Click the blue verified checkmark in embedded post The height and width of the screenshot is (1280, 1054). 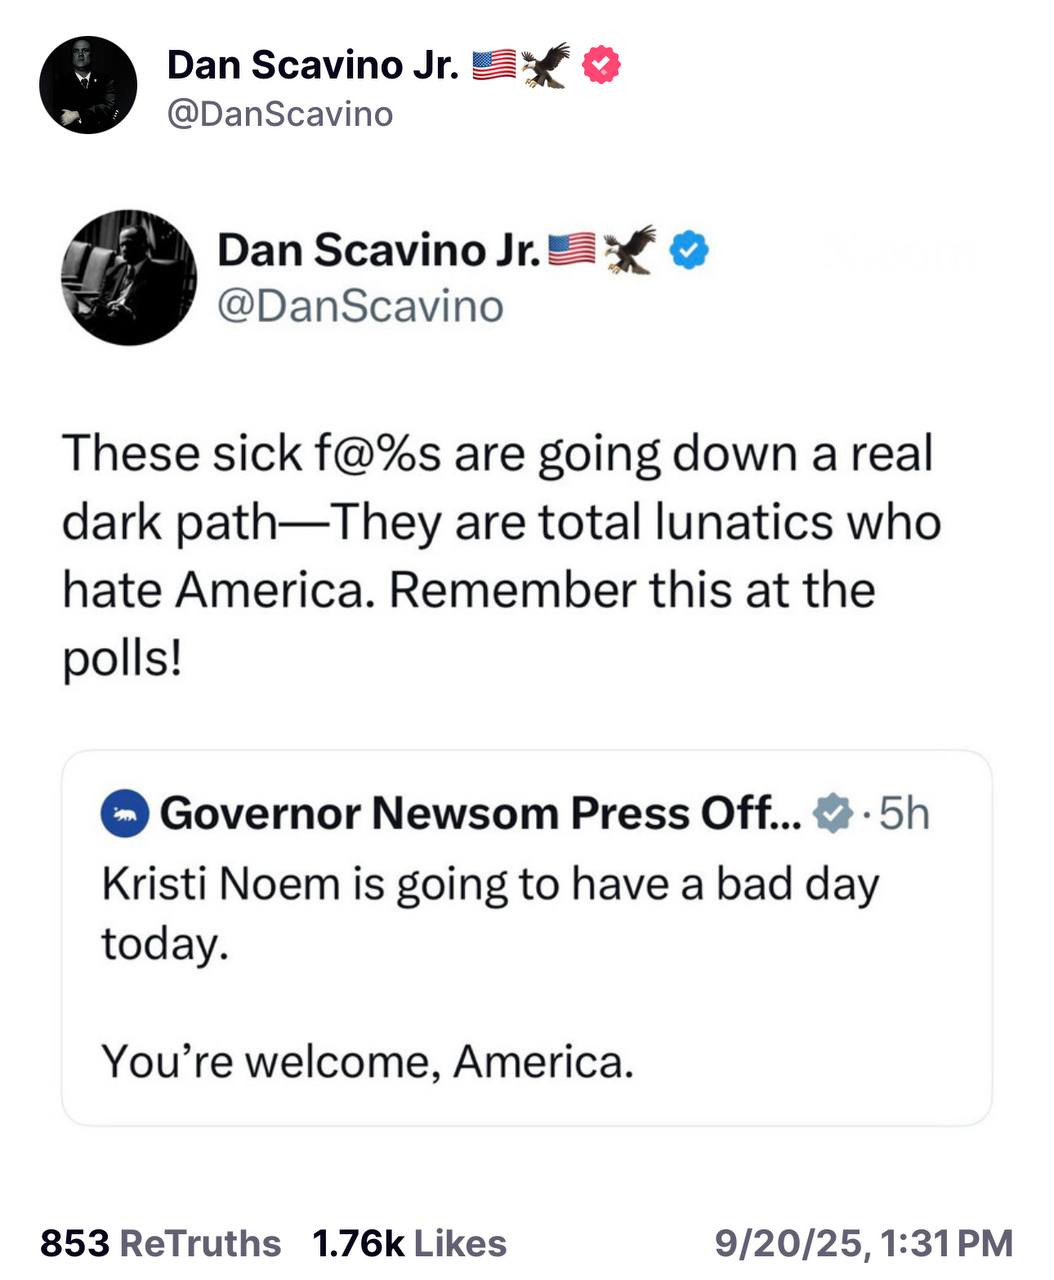tap(688, 249)
